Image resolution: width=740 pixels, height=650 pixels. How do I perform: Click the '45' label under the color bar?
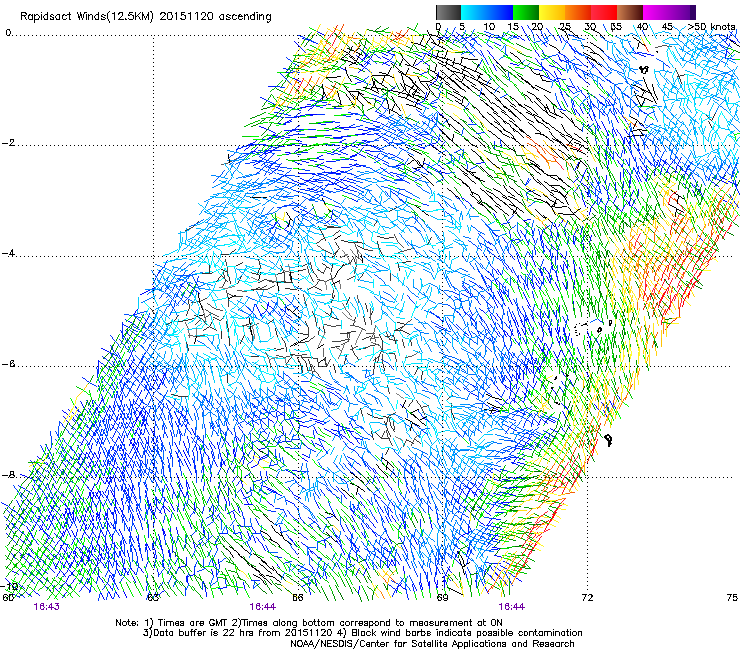(x=667, y=27)
